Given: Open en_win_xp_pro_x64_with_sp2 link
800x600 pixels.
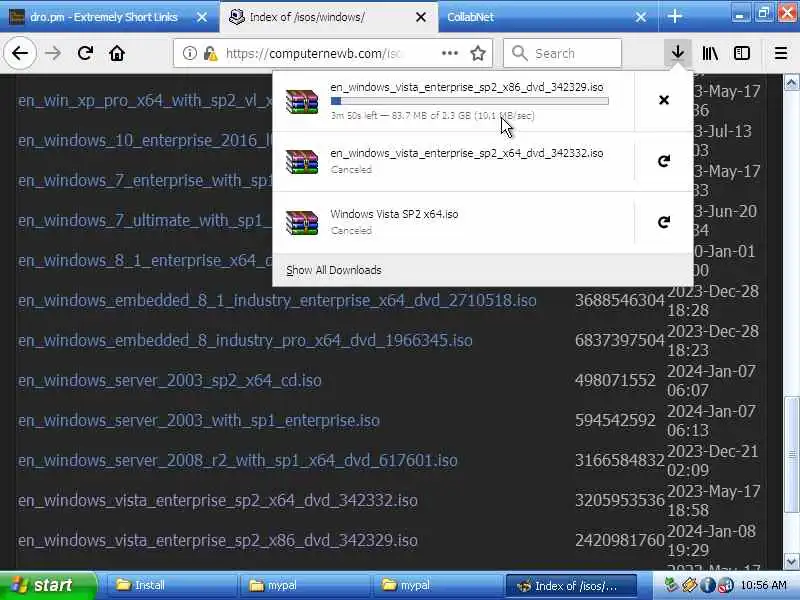Looking at the screenshot, I should tap(145, 101).
